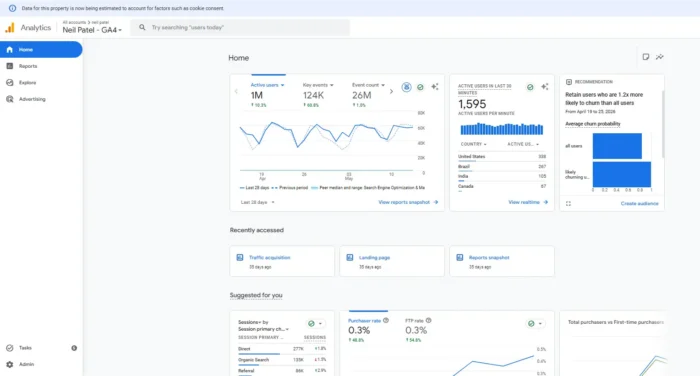
Task: Click the search magnifier icon
Action: pos(142,27)
